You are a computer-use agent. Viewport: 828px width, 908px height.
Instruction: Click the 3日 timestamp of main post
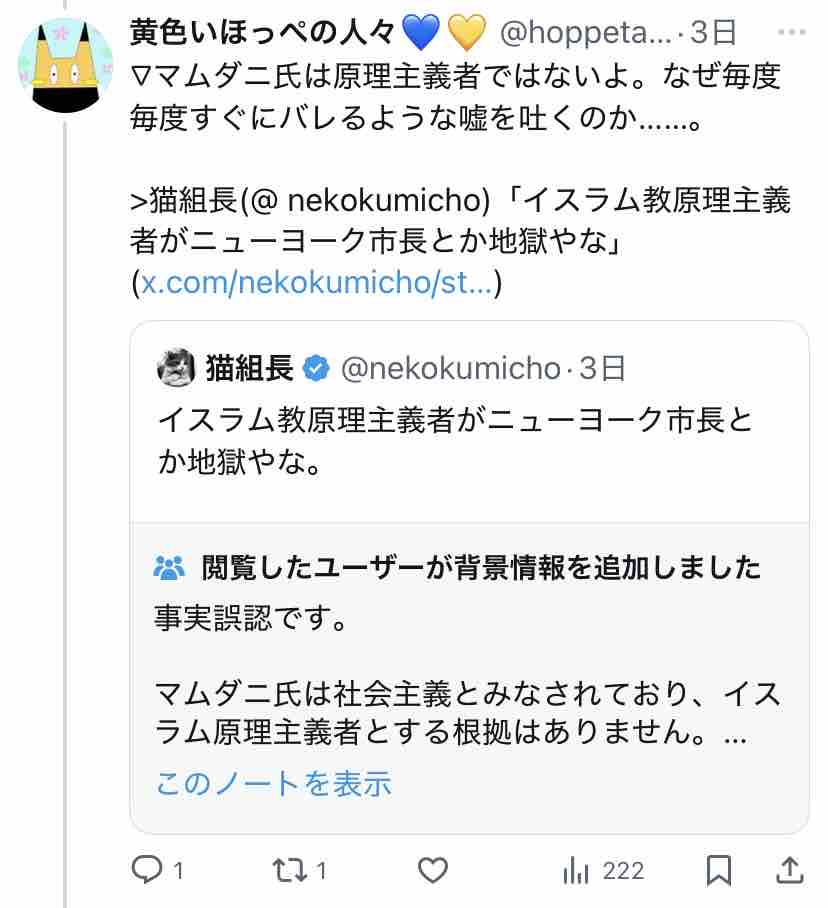click(x=712, y=33)
